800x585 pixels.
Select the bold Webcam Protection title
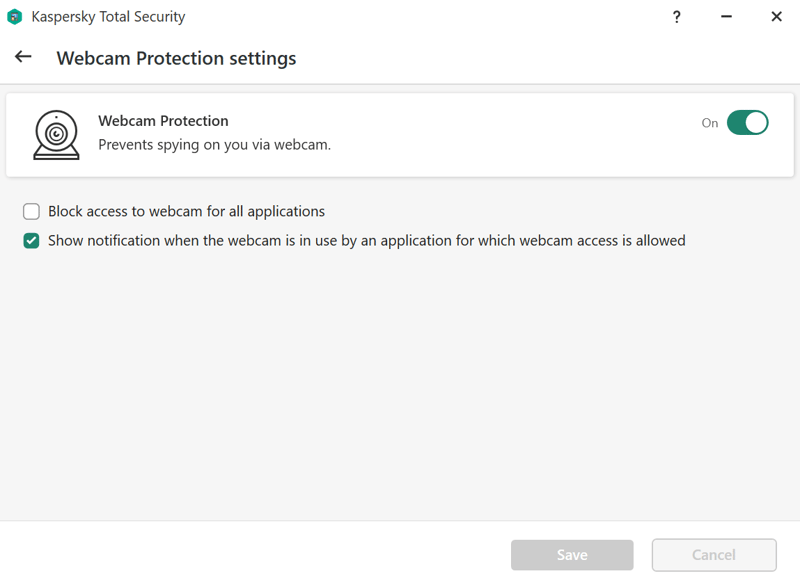(163, 121)
